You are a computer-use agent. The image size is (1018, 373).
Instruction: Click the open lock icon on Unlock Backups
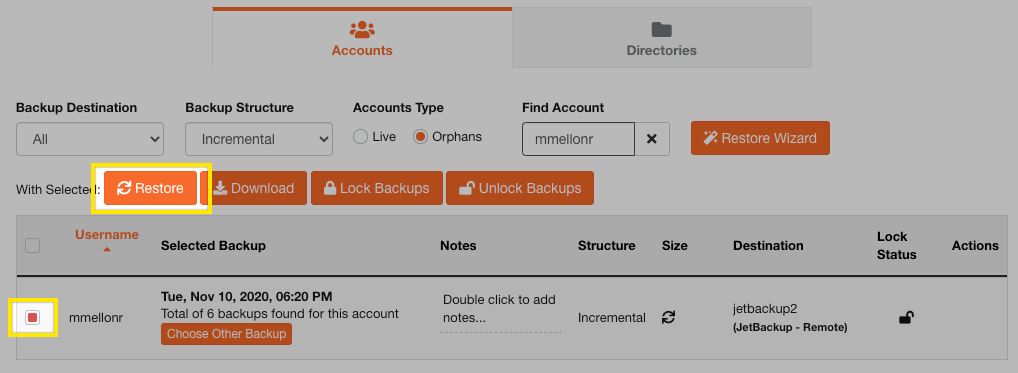[466, 188]
